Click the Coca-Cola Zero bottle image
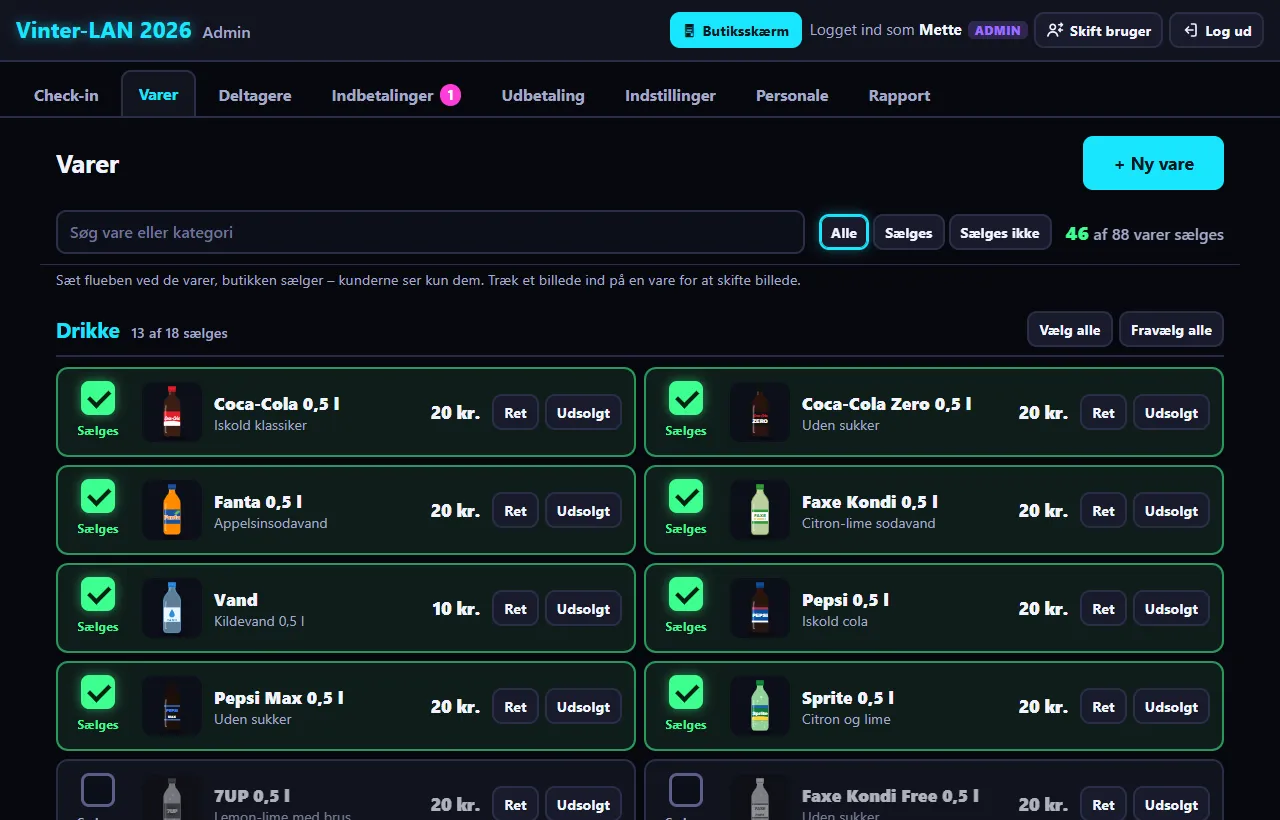This screenshot has height=820, width=1280. 760,412
